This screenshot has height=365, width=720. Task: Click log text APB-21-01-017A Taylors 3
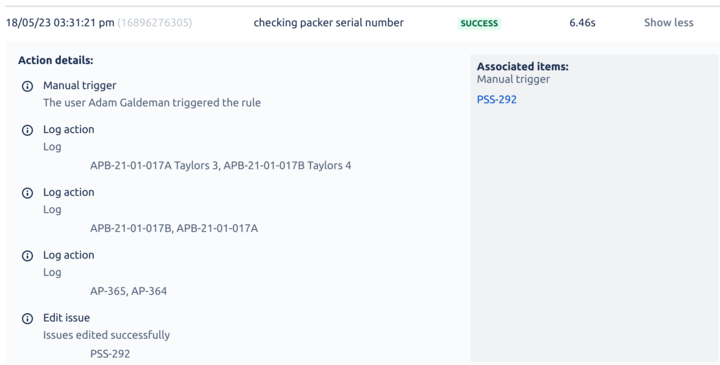point(154,165)
